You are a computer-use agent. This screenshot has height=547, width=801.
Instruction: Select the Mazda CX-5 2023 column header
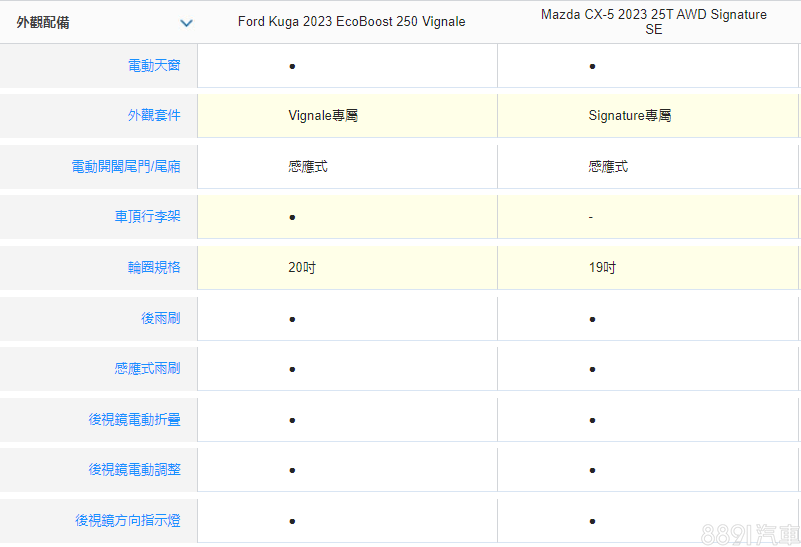click(x=653, y=22)
